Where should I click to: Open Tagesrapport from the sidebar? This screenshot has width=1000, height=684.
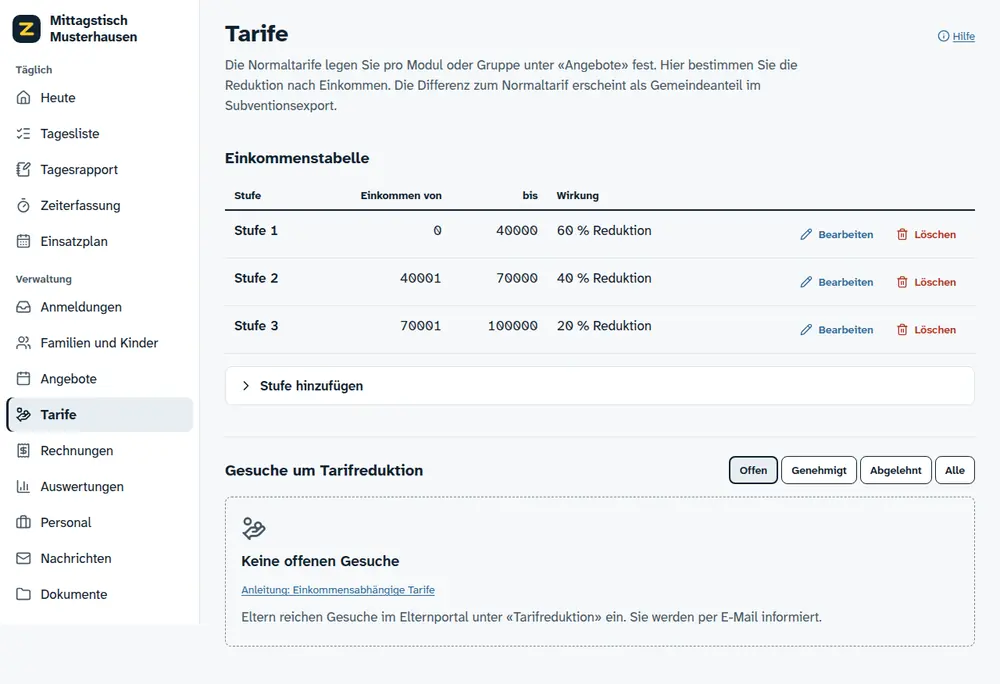pyautogui.click(x=99, y=170)
